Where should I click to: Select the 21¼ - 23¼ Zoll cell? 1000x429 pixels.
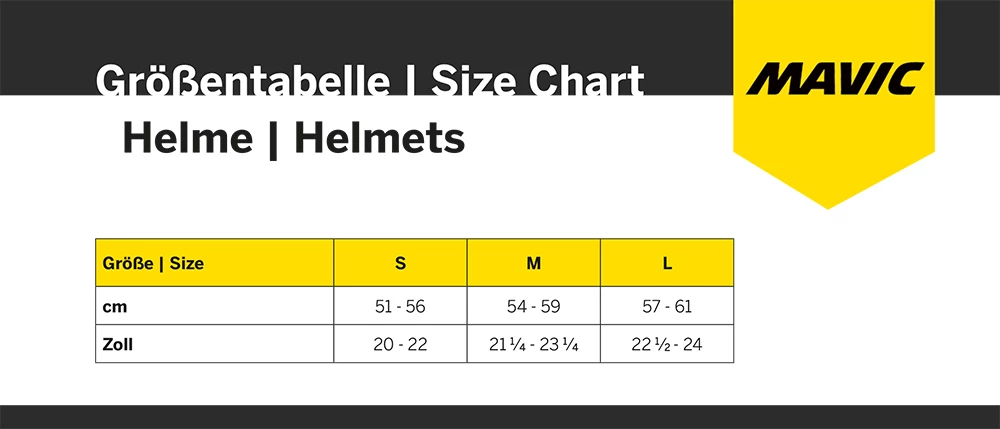pos(534,345)
